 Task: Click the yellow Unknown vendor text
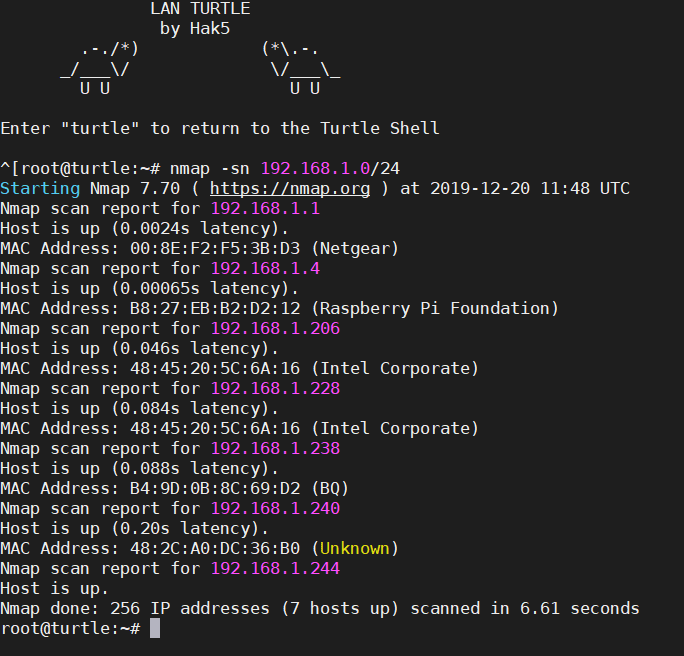[355, 548]
